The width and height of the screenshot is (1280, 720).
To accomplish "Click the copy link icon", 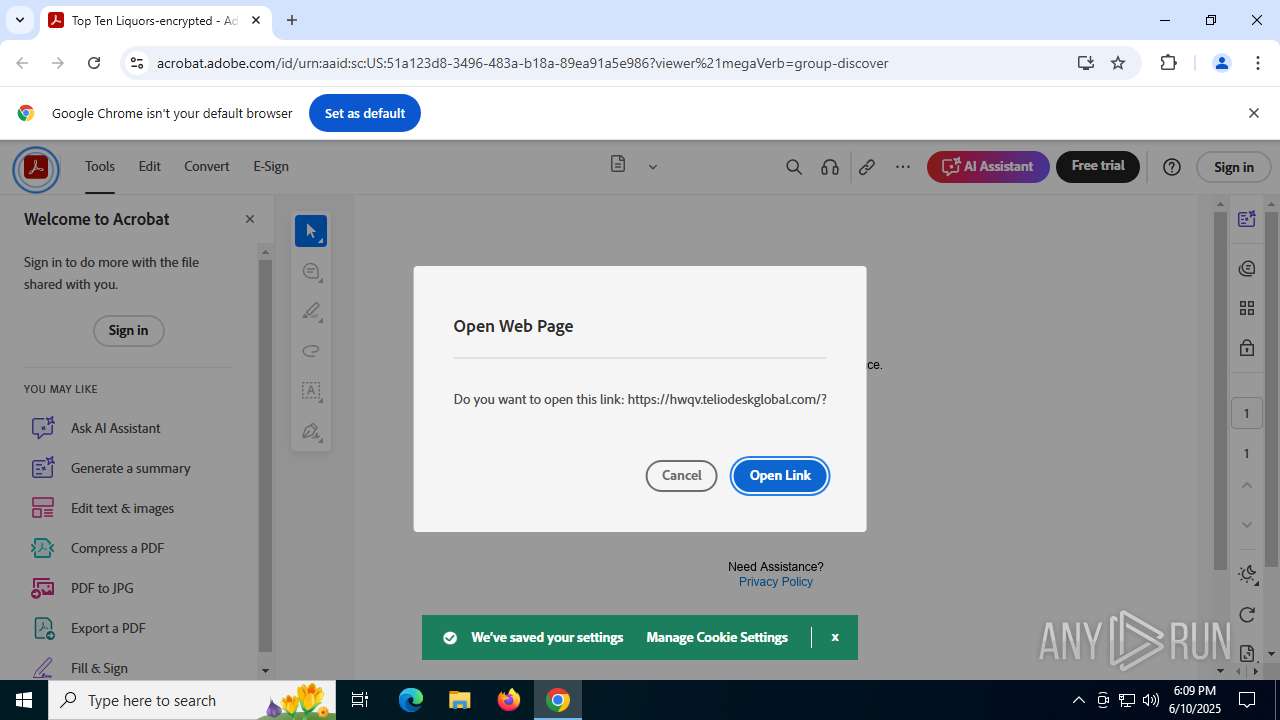I will [x=867, y=167].
